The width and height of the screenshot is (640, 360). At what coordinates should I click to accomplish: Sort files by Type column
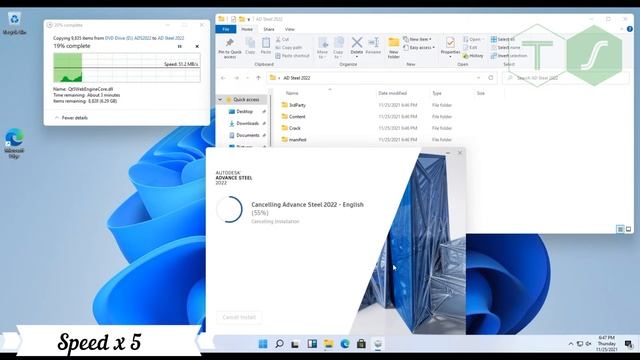[x=437, y=93]
